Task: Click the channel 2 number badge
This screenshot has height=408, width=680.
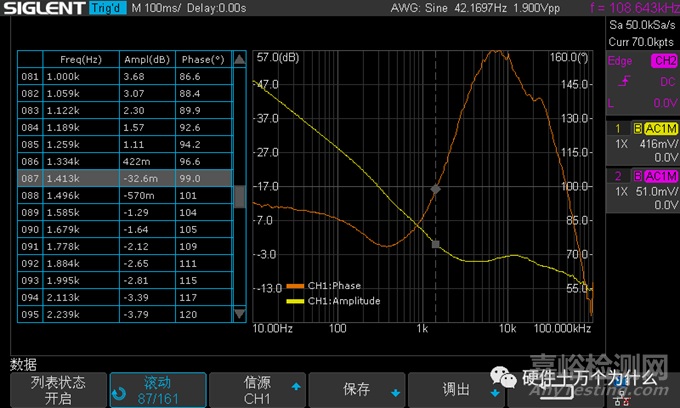Action: click(x=618, y=176)
